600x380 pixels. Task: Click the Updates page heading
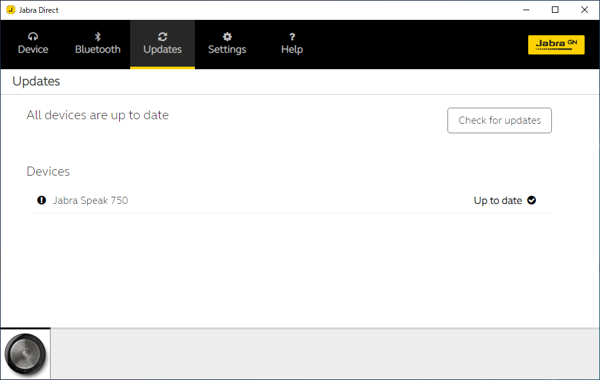(36, 82)
